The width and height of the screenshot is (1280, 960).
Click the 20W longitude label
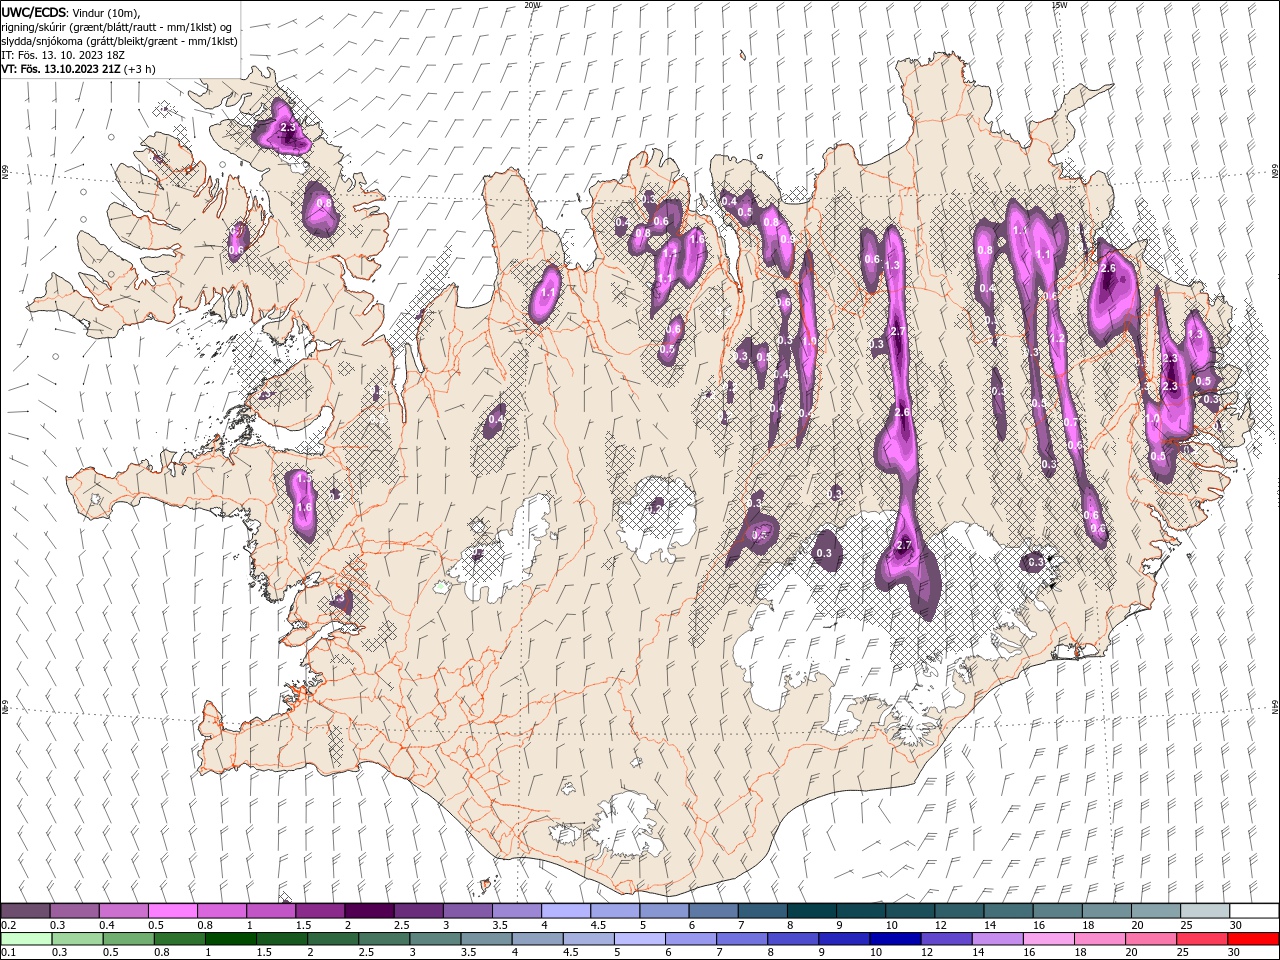pos(532,5)
